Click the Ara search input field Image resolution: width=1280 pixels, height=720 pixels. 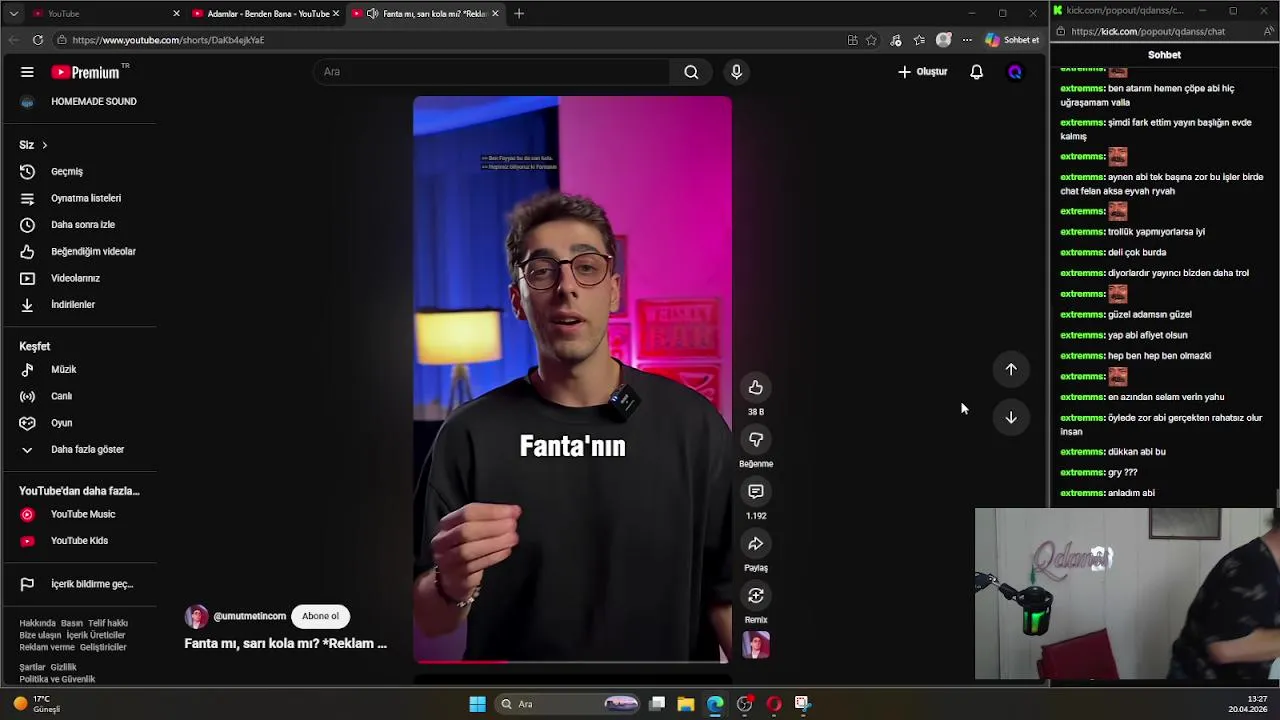point(492,72)
